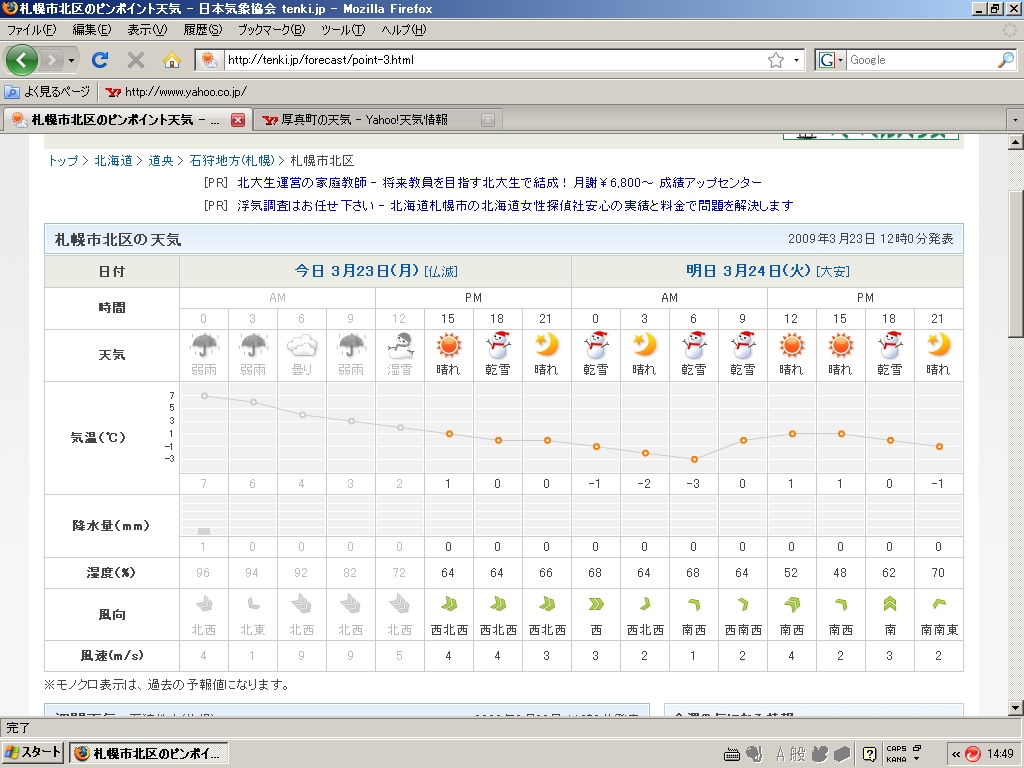Go back with the green Back arrow
Image resolution: width=1024 pixels, height=768 pixels.
(22, 60)
